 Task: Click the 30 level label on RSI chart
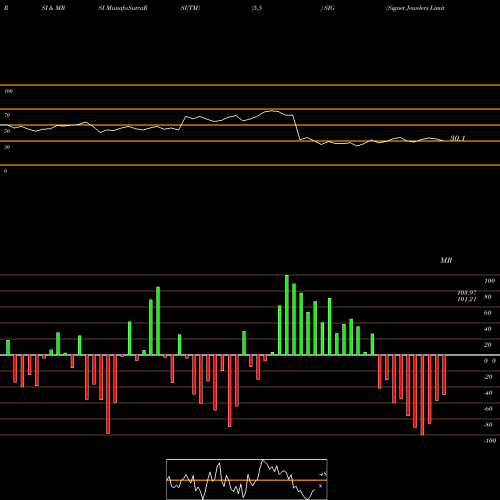coord(7,147)
